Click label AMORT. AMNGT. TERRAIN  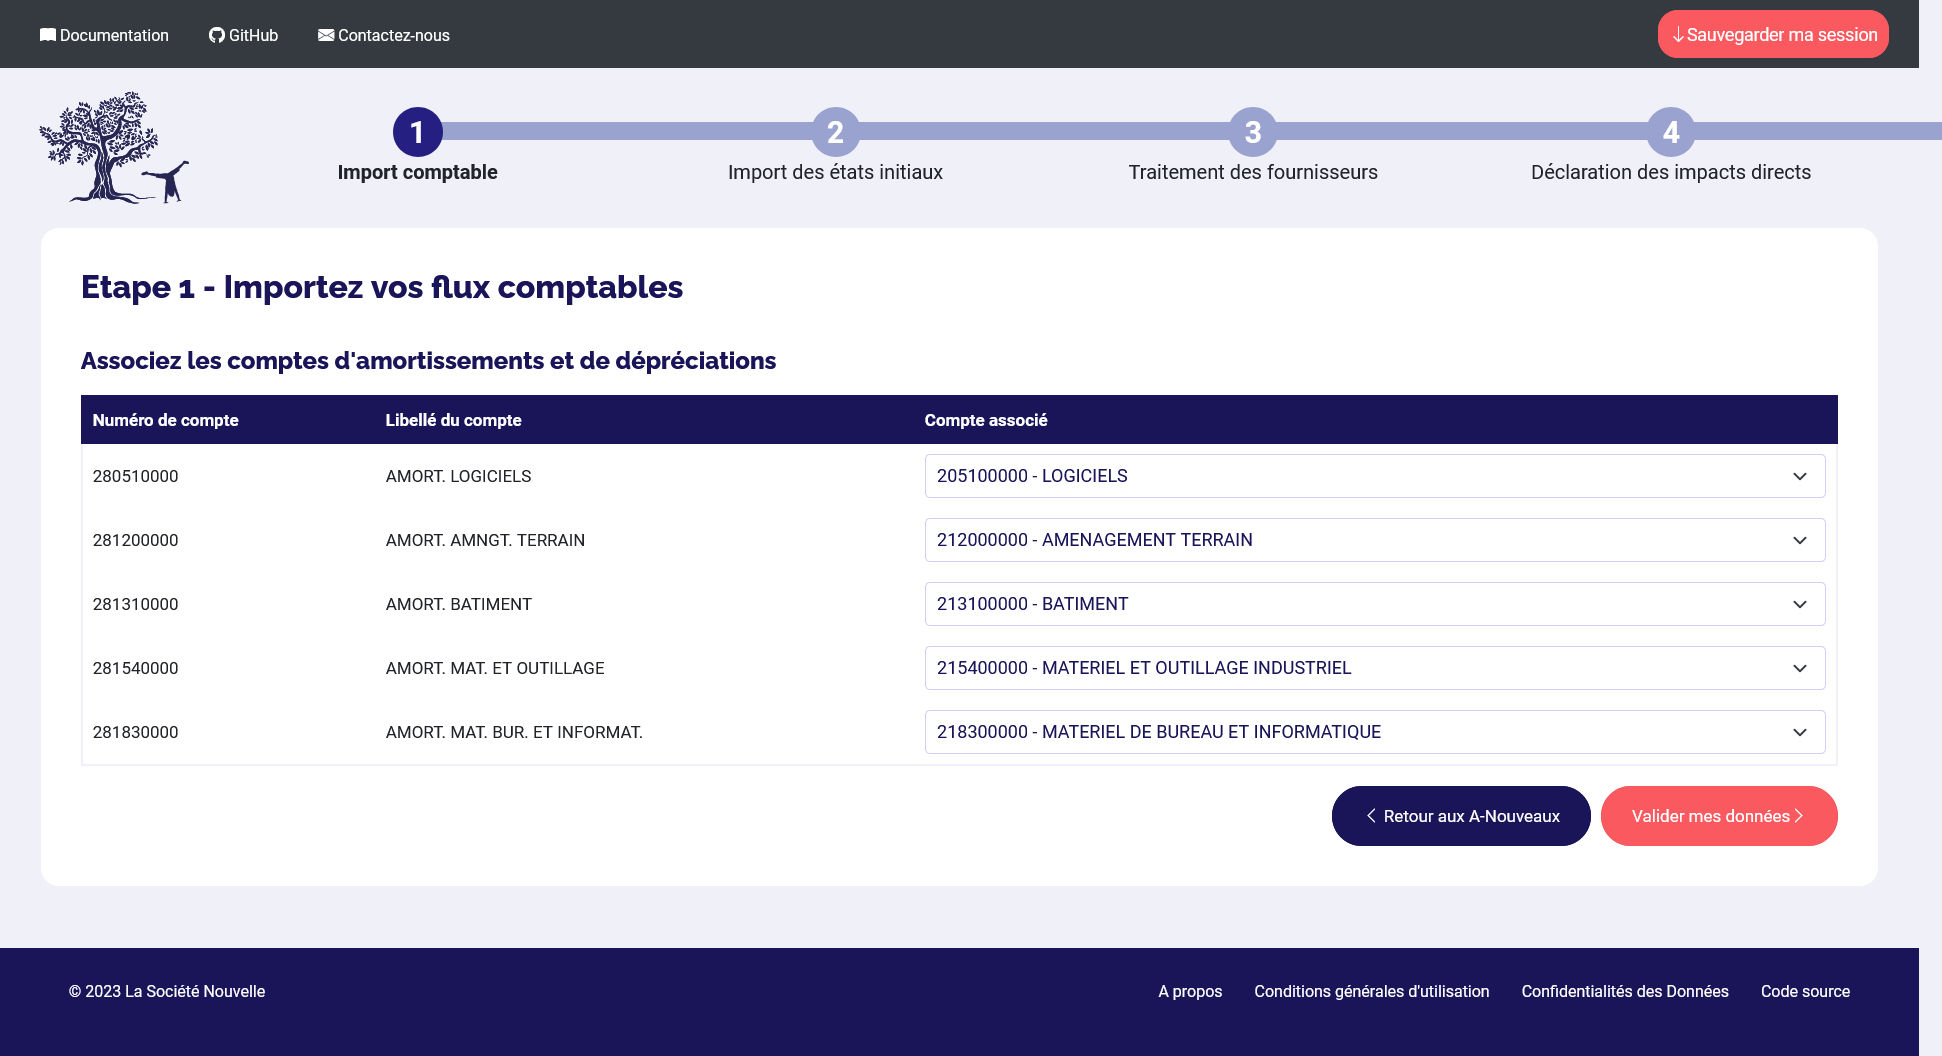[486, 540]
